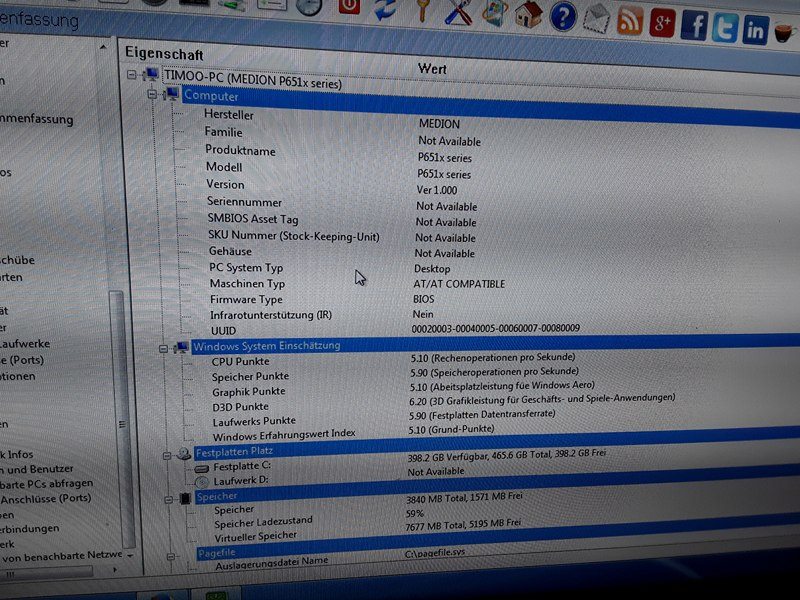
Task: Select the SMBIOS Asset Tag row
Action: (253, 219)
